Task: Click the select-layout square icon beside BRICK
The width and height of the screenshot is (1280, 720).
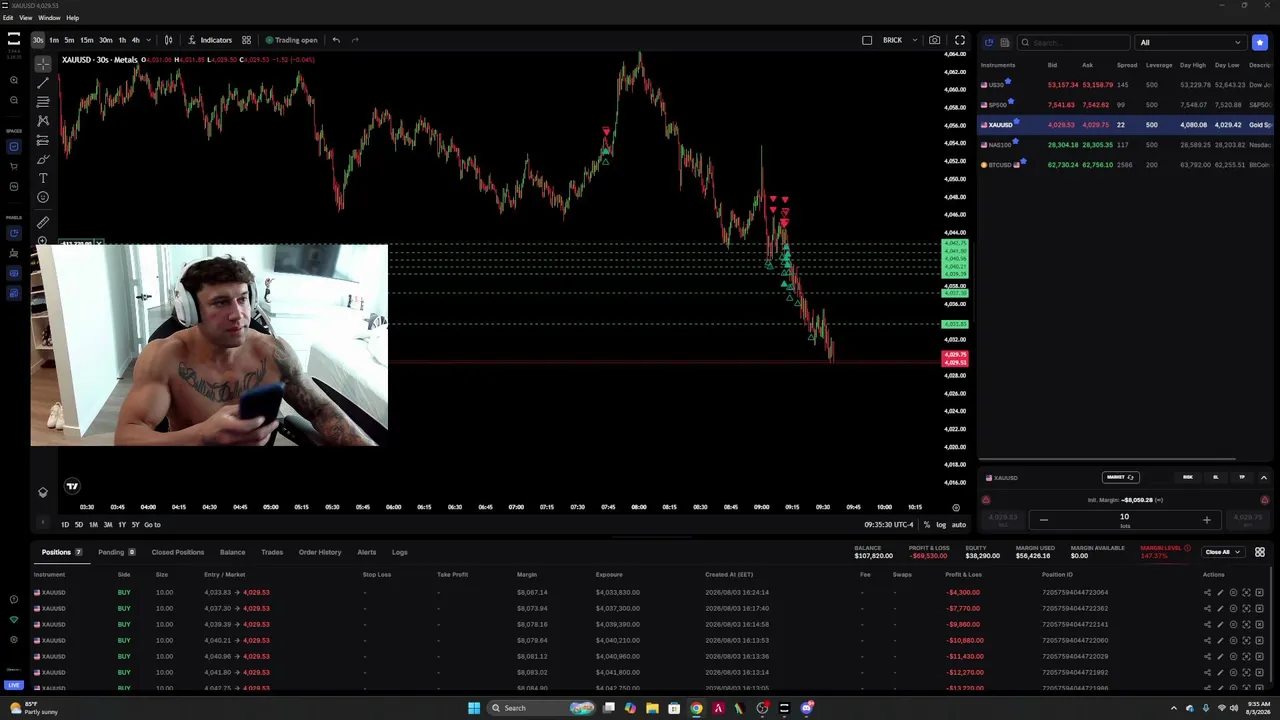Action: (867, 40)
